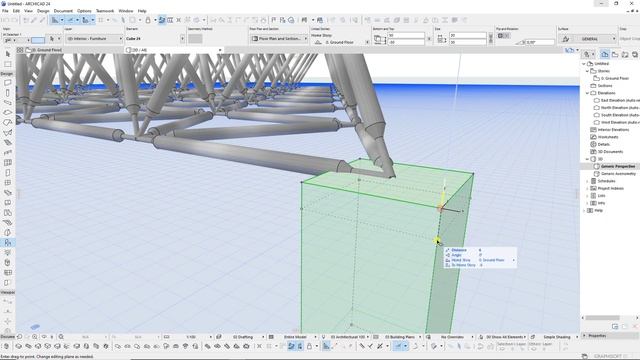Viewport: 640px width, 360px height.
Task: Open the Design menu
Action: click(43, 11)
